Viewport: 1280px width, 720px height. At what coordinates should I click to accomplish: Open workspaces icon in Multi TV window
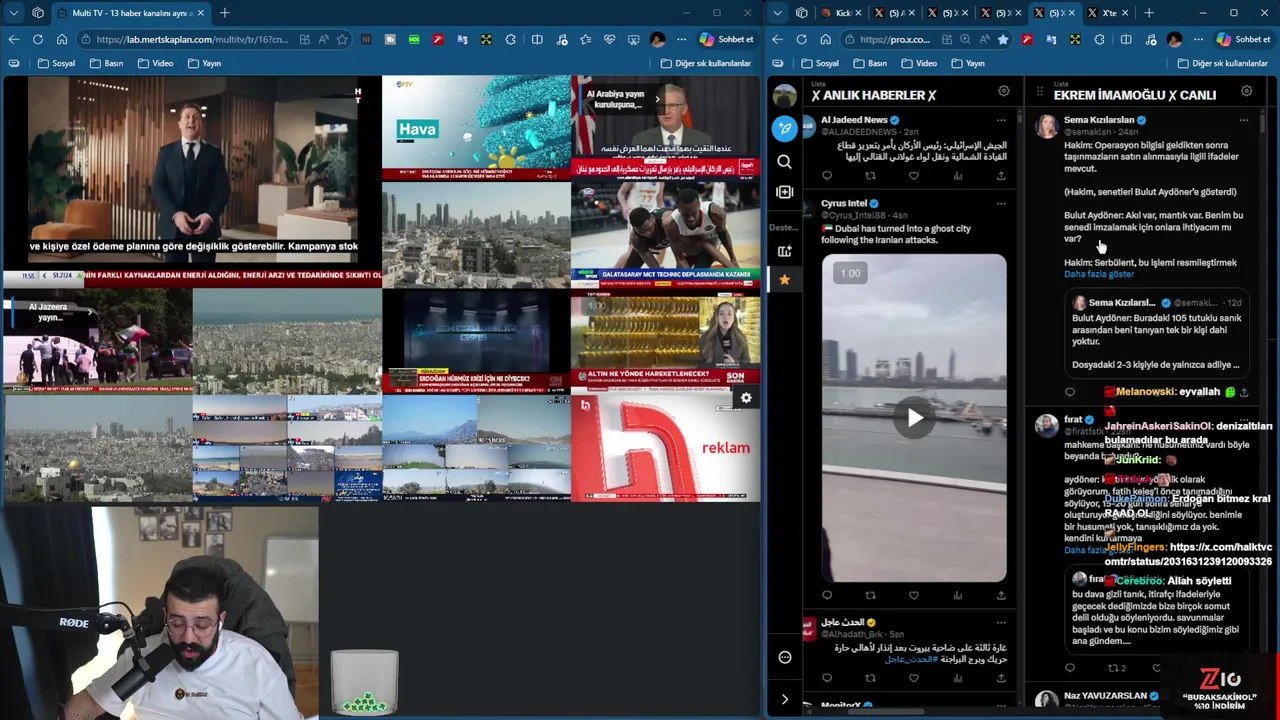pos(38,13)
